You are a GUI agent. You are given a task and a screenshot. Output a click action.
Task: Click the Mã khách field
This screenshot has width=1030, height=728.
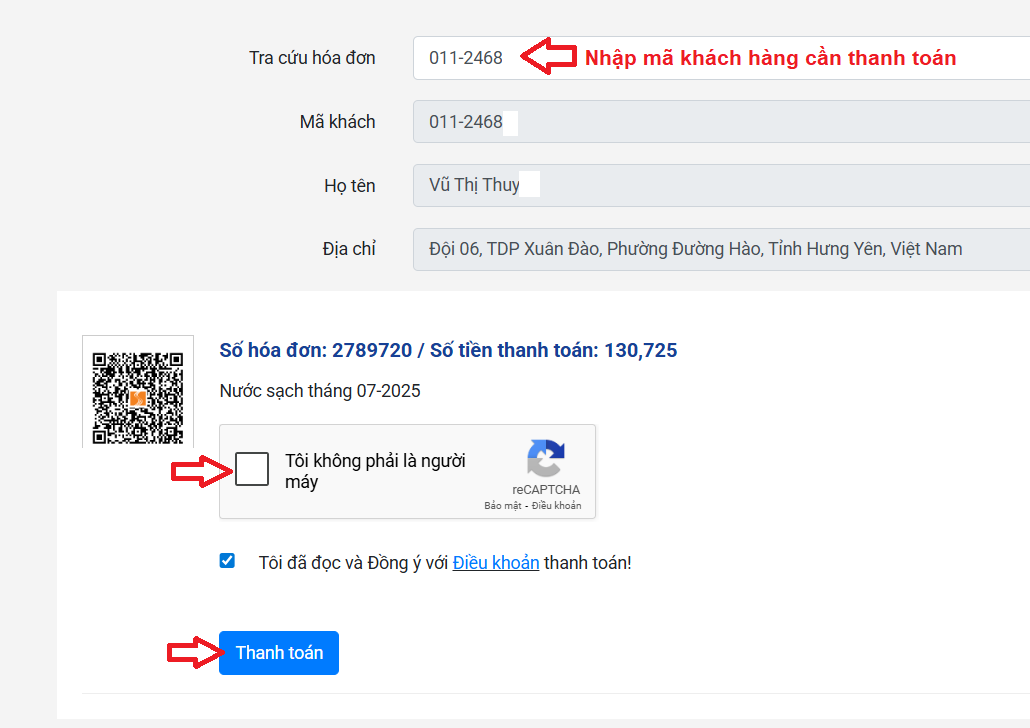[x=721, y=122]
